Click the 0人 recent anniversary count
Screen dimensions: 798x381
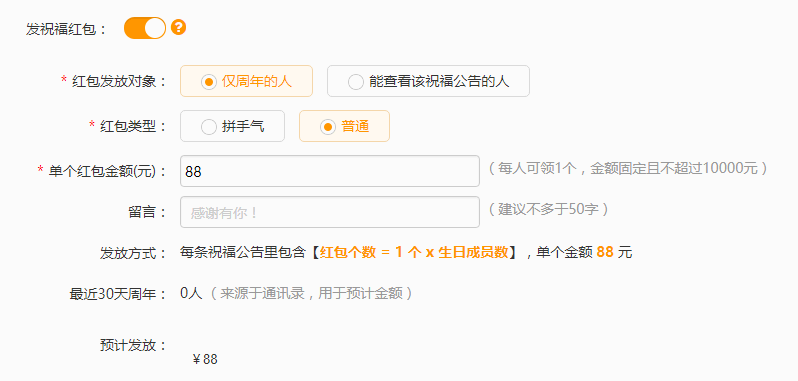pyautogui.click(x=191, y=293)
